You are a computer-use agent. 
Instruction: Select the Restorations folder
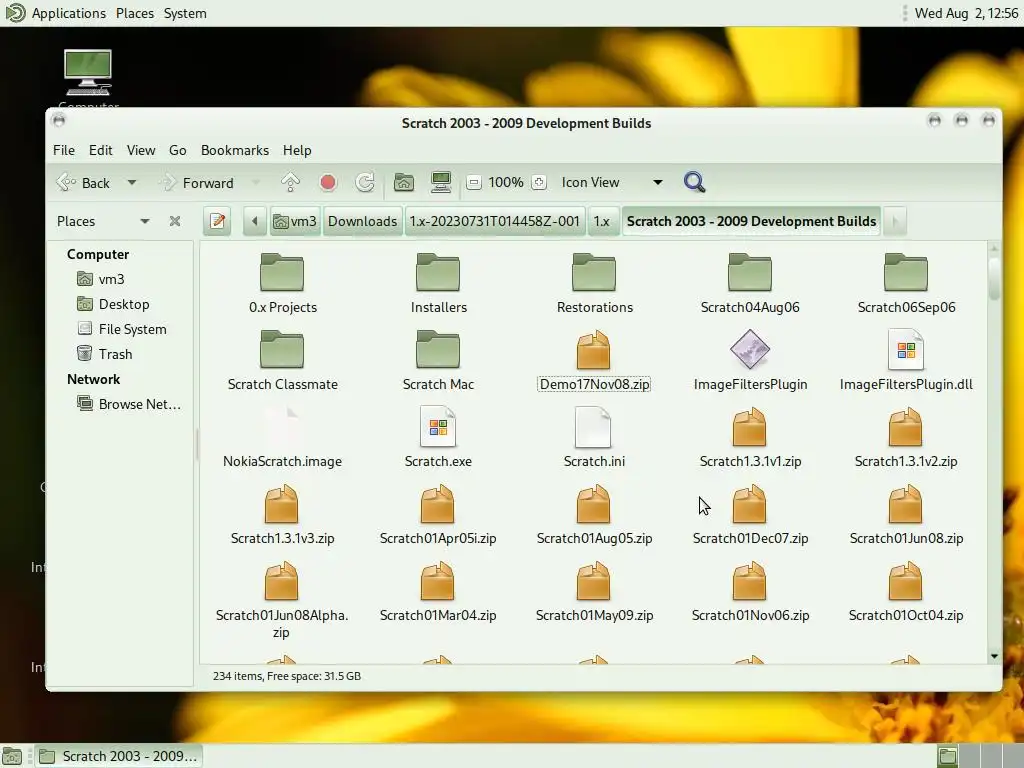pyautogui.click(x=594, y=283)
